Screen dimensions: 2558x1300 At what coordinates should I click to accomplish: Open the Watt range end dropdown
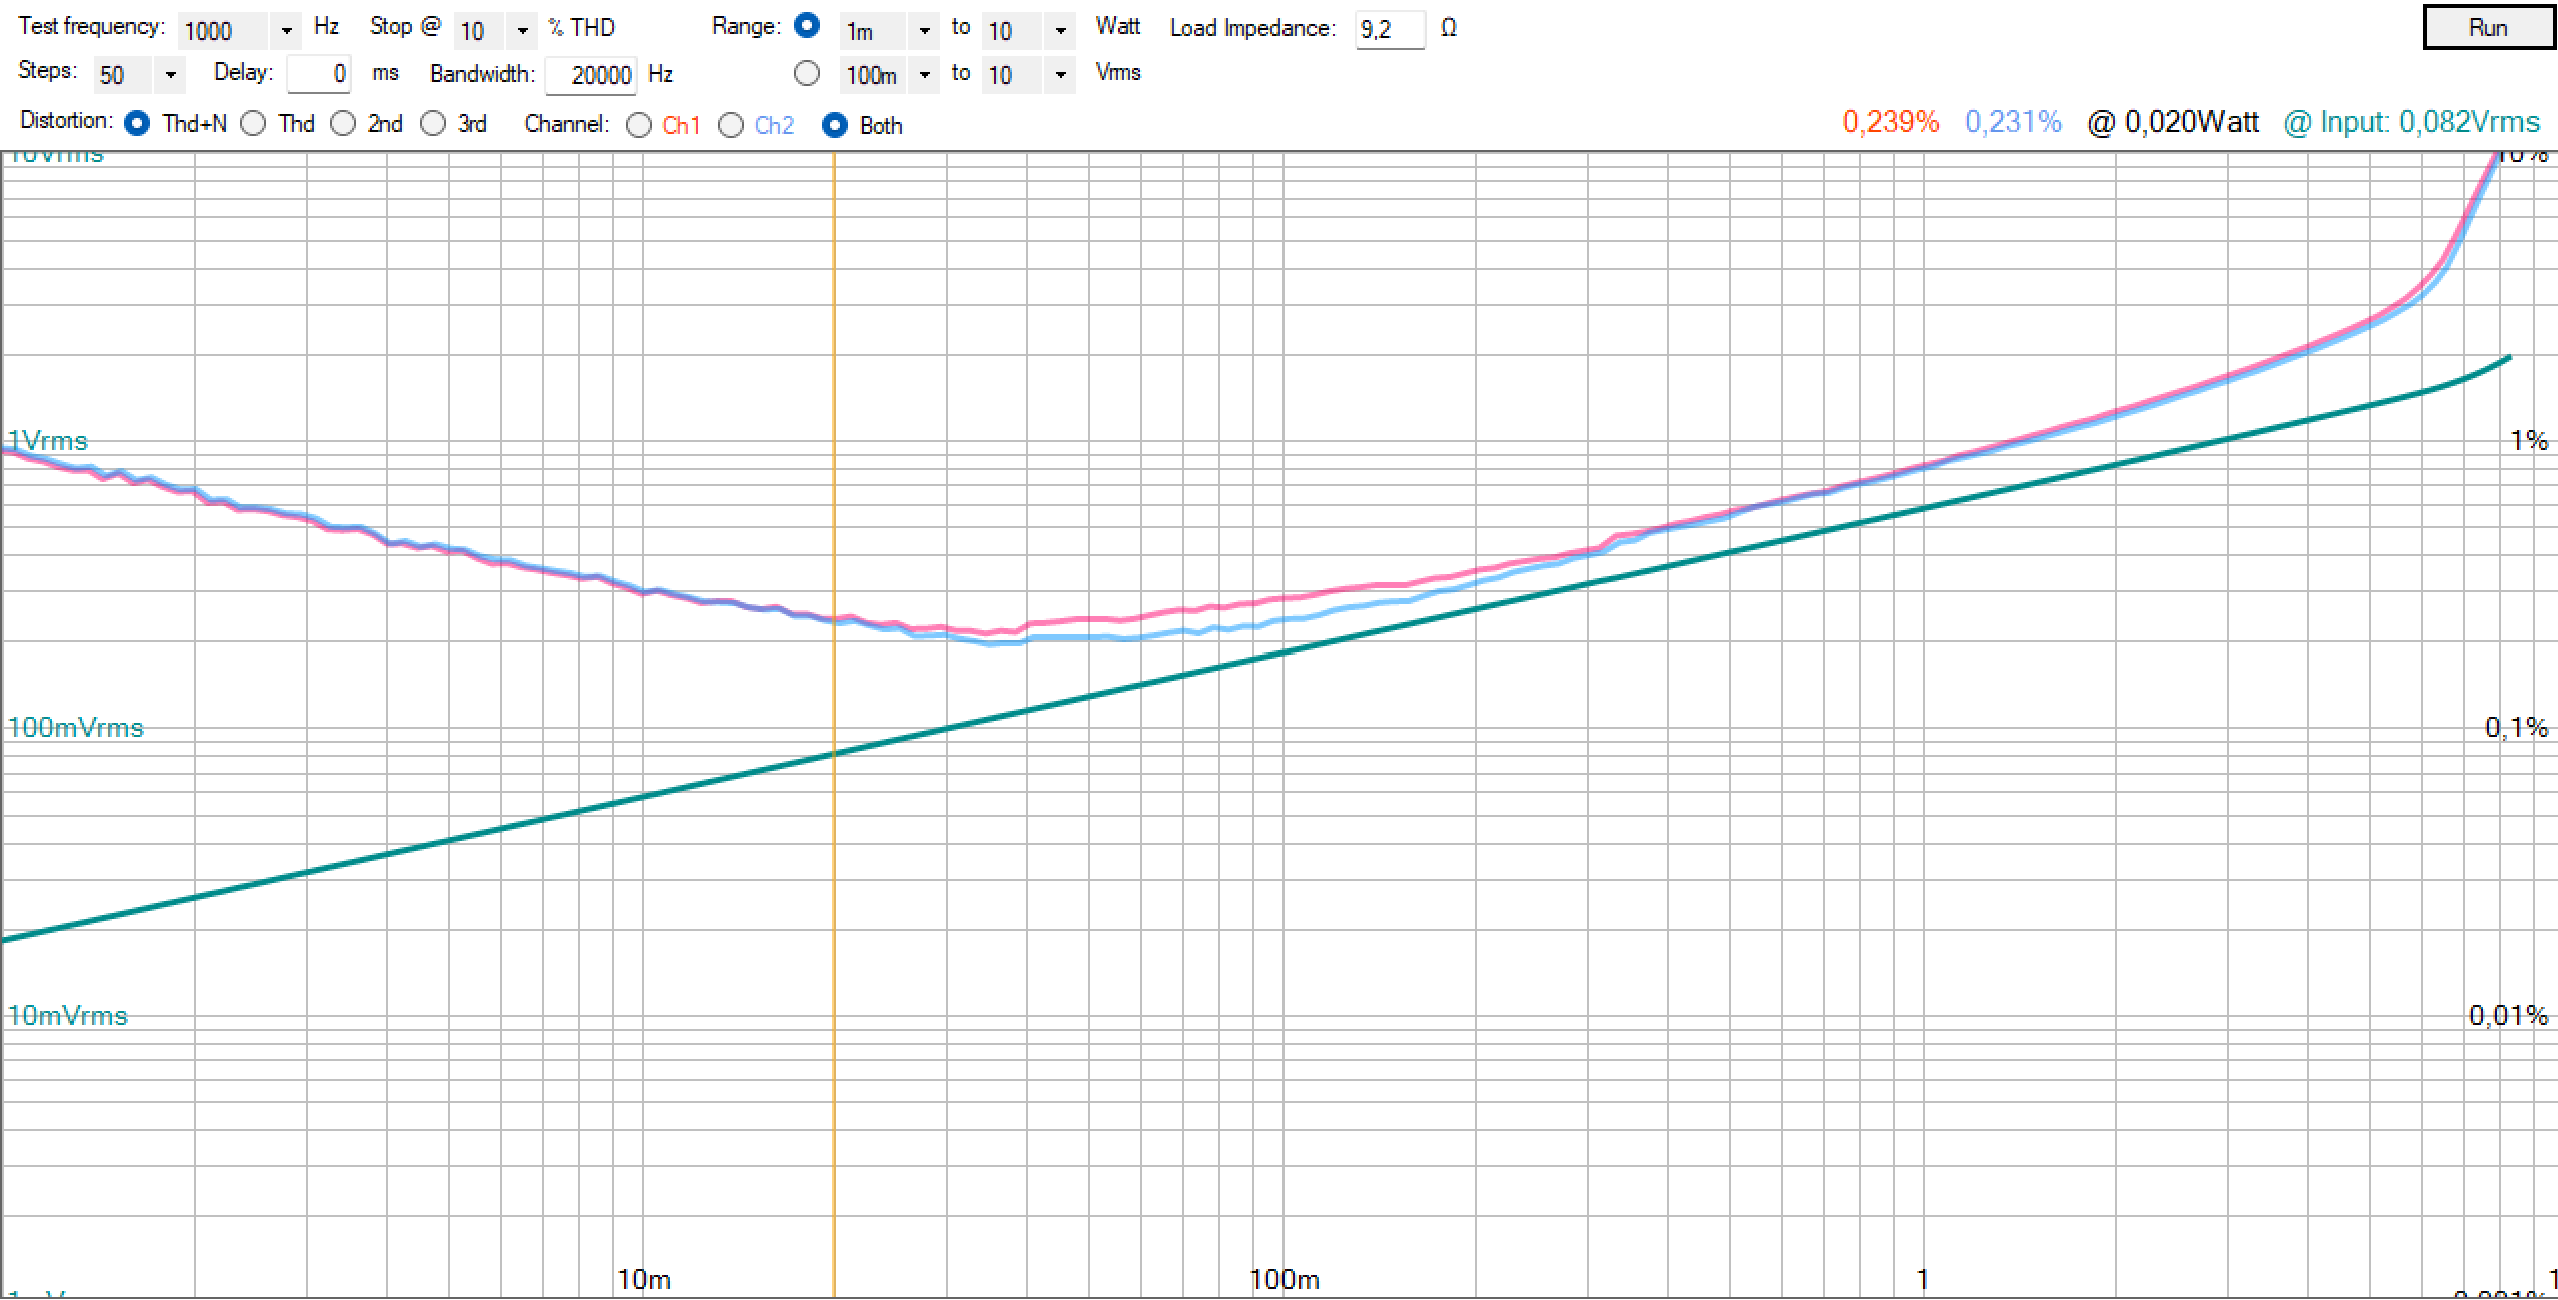(x=1060, y=31)
